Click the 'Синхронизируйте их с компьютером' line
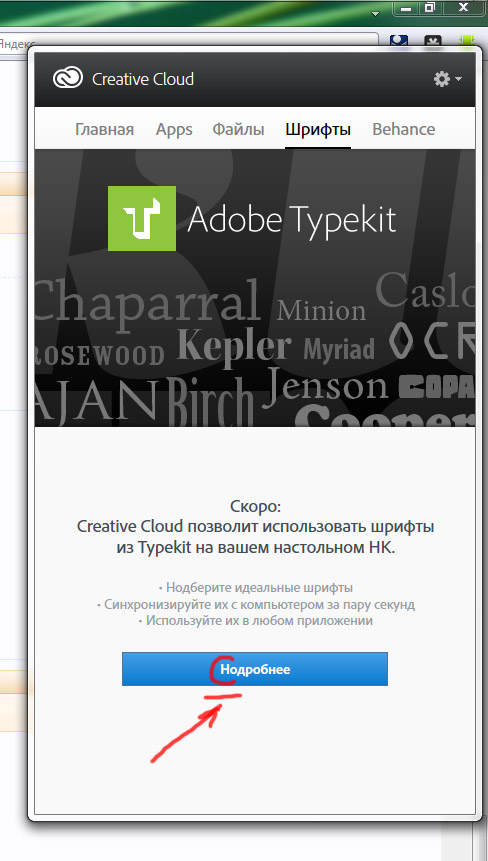Image resolution: width=488 pixels, height=861 pixels. coord(256,605)
